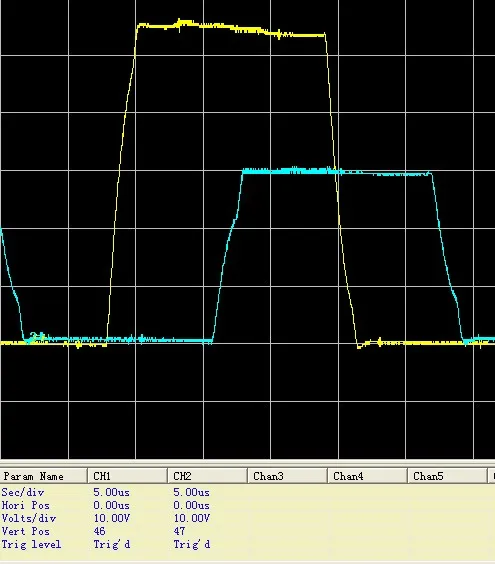Click the yellow CH1 pulse top
This screenshot has height=564, width=495.
[x=231, y=29]
